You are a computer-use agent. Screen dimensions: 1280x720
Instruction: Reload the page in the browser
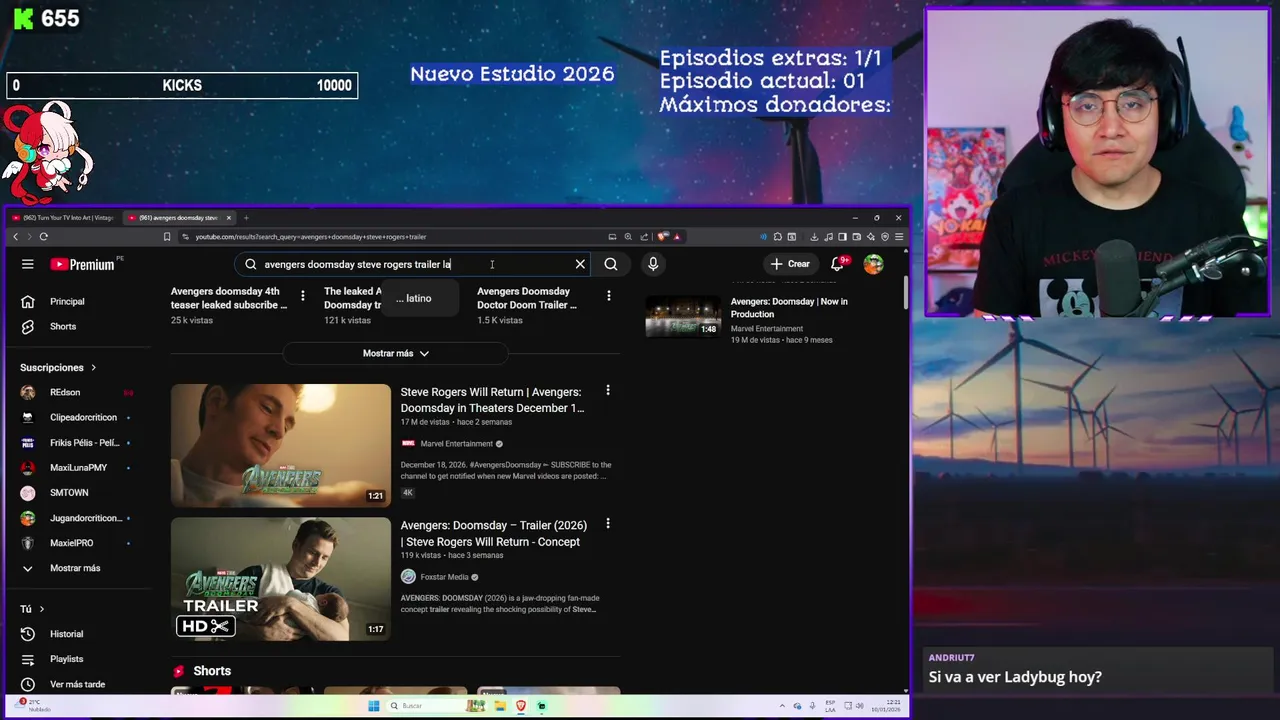(x=44, y=237)
